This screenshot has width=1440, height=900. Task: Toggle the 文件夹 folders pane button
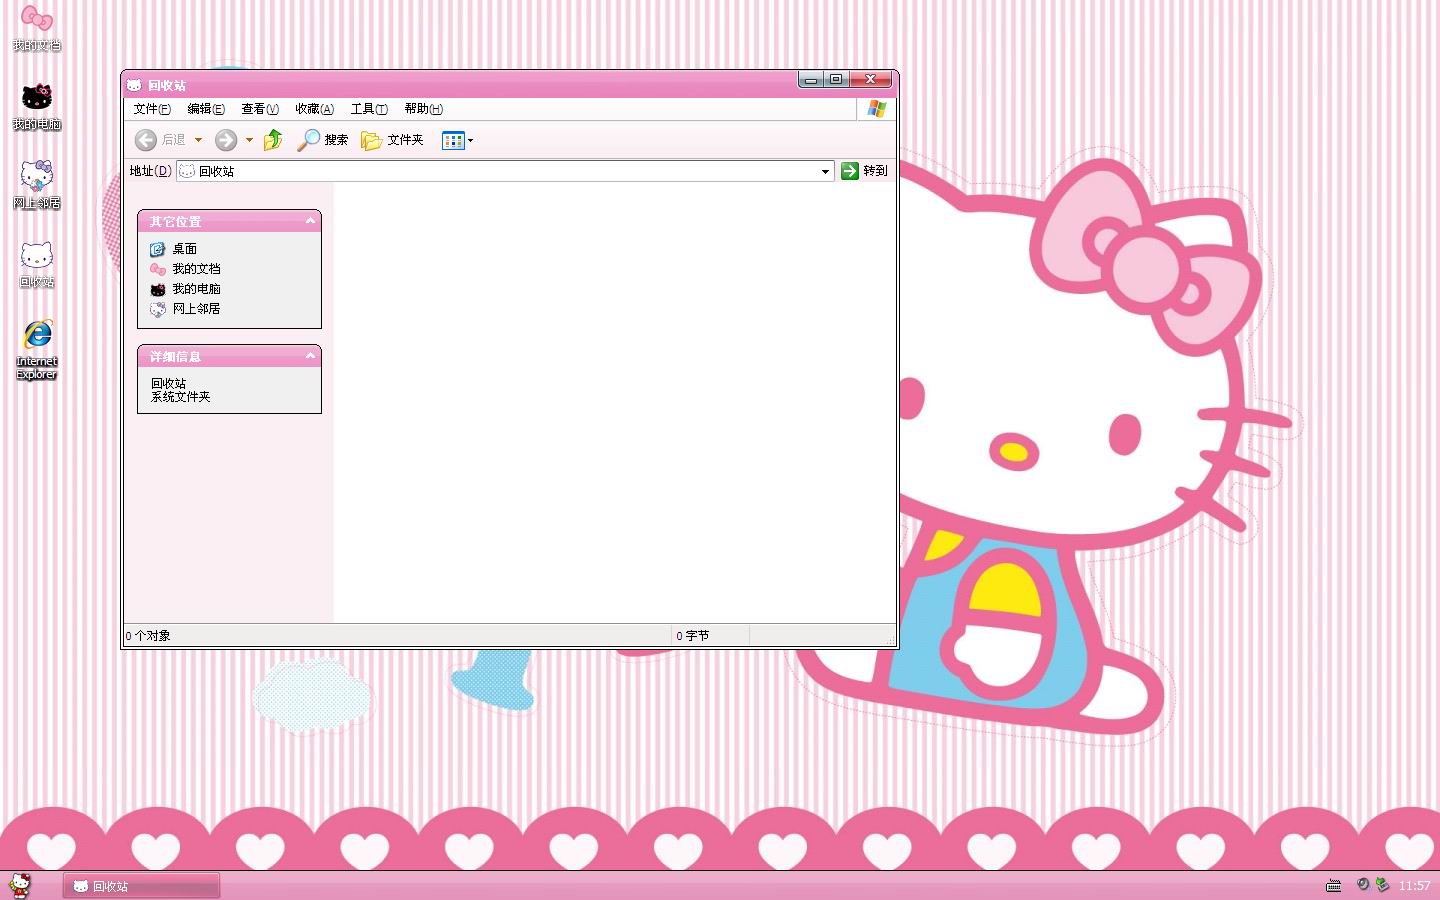coord(392,140)
